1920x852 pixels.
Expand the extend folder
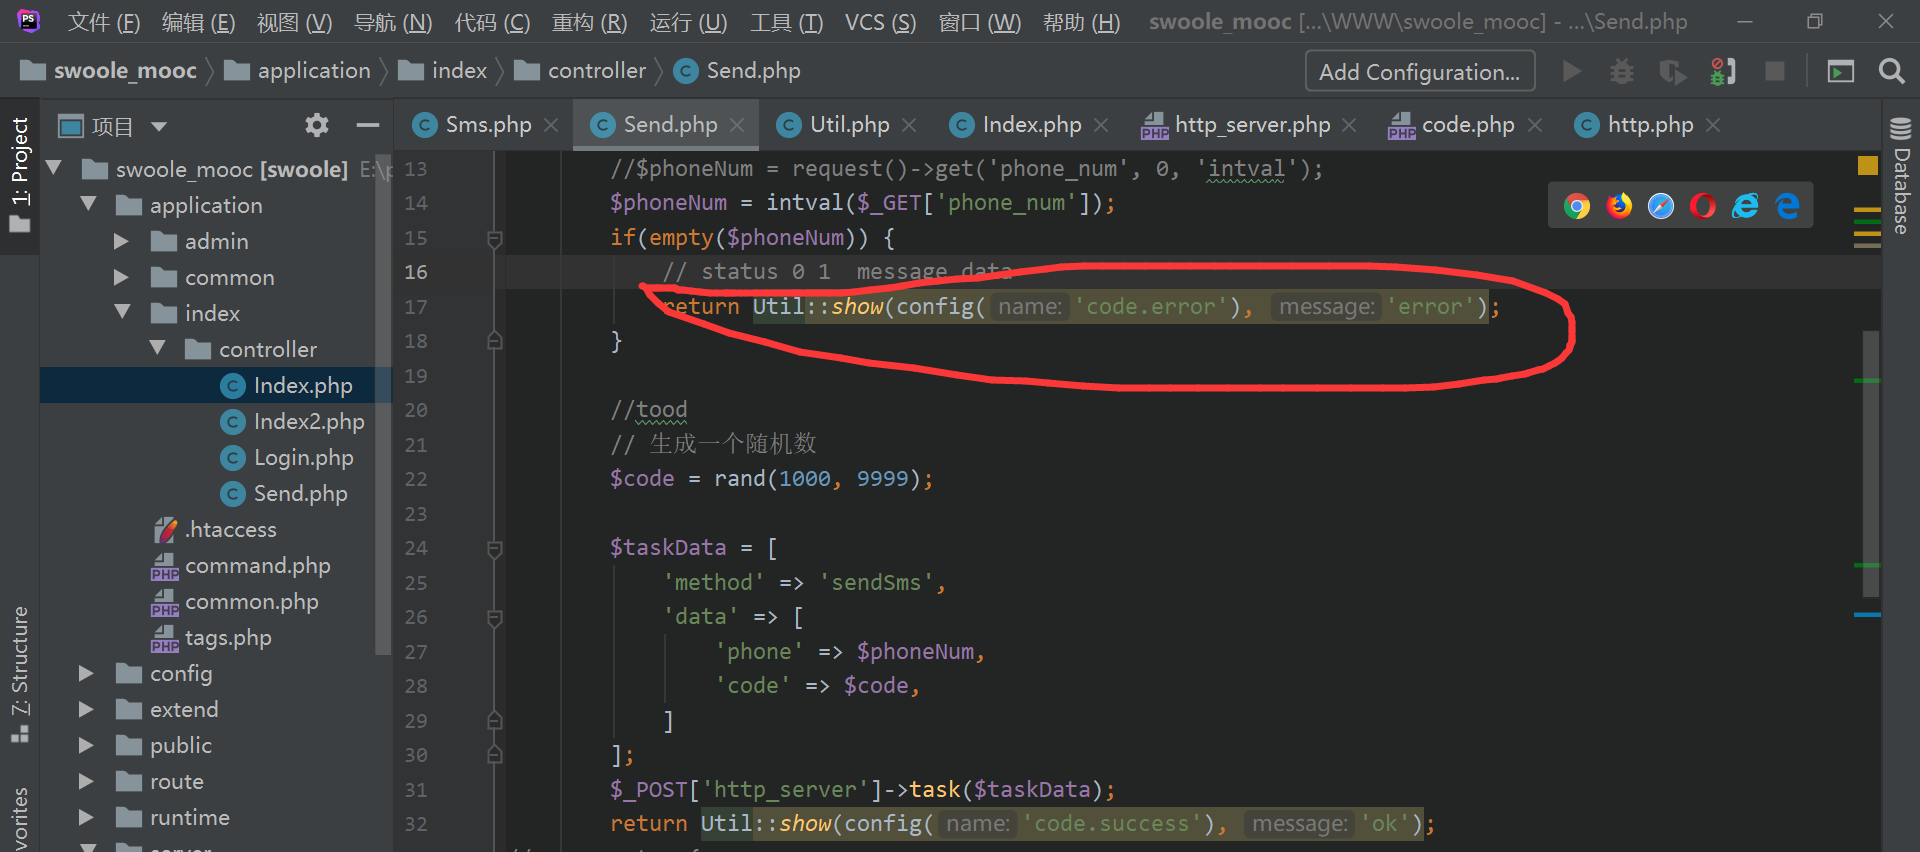click(x=86, y=710)
